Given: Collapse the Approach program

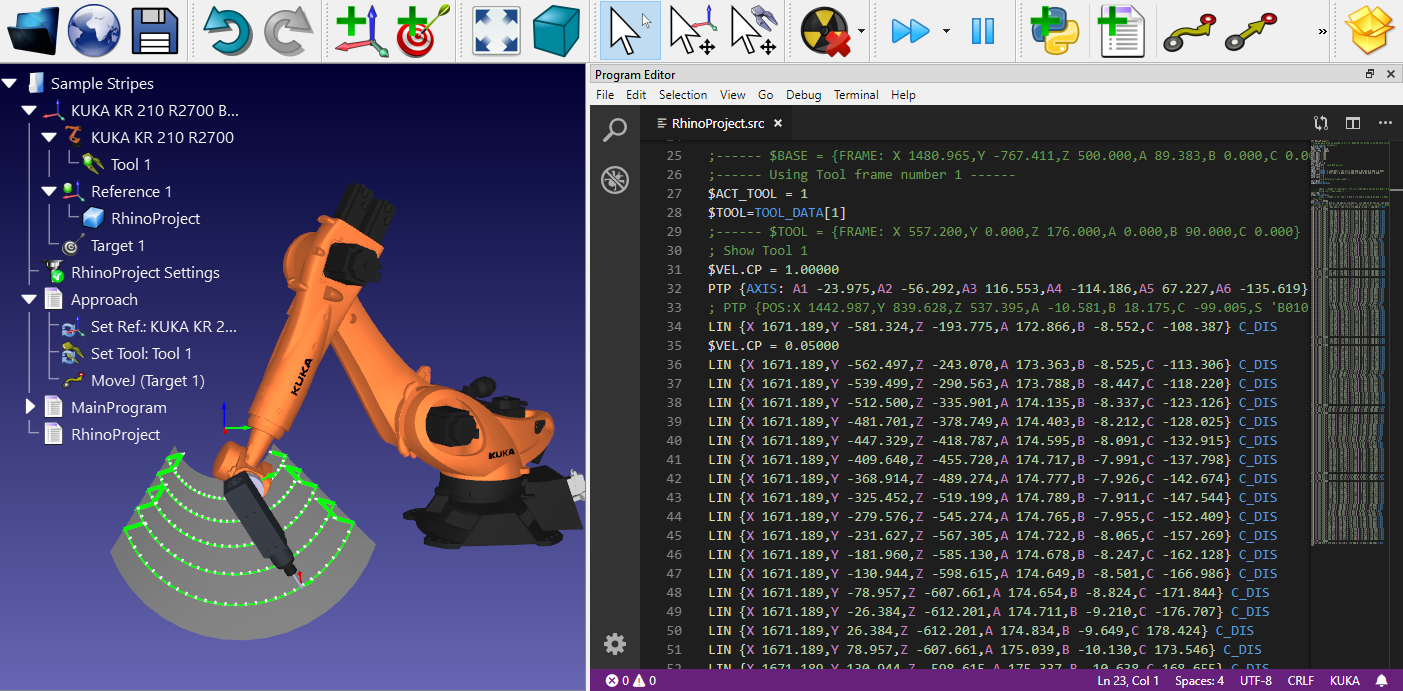Looking at the screenshot, I should (x=29, y=300).
